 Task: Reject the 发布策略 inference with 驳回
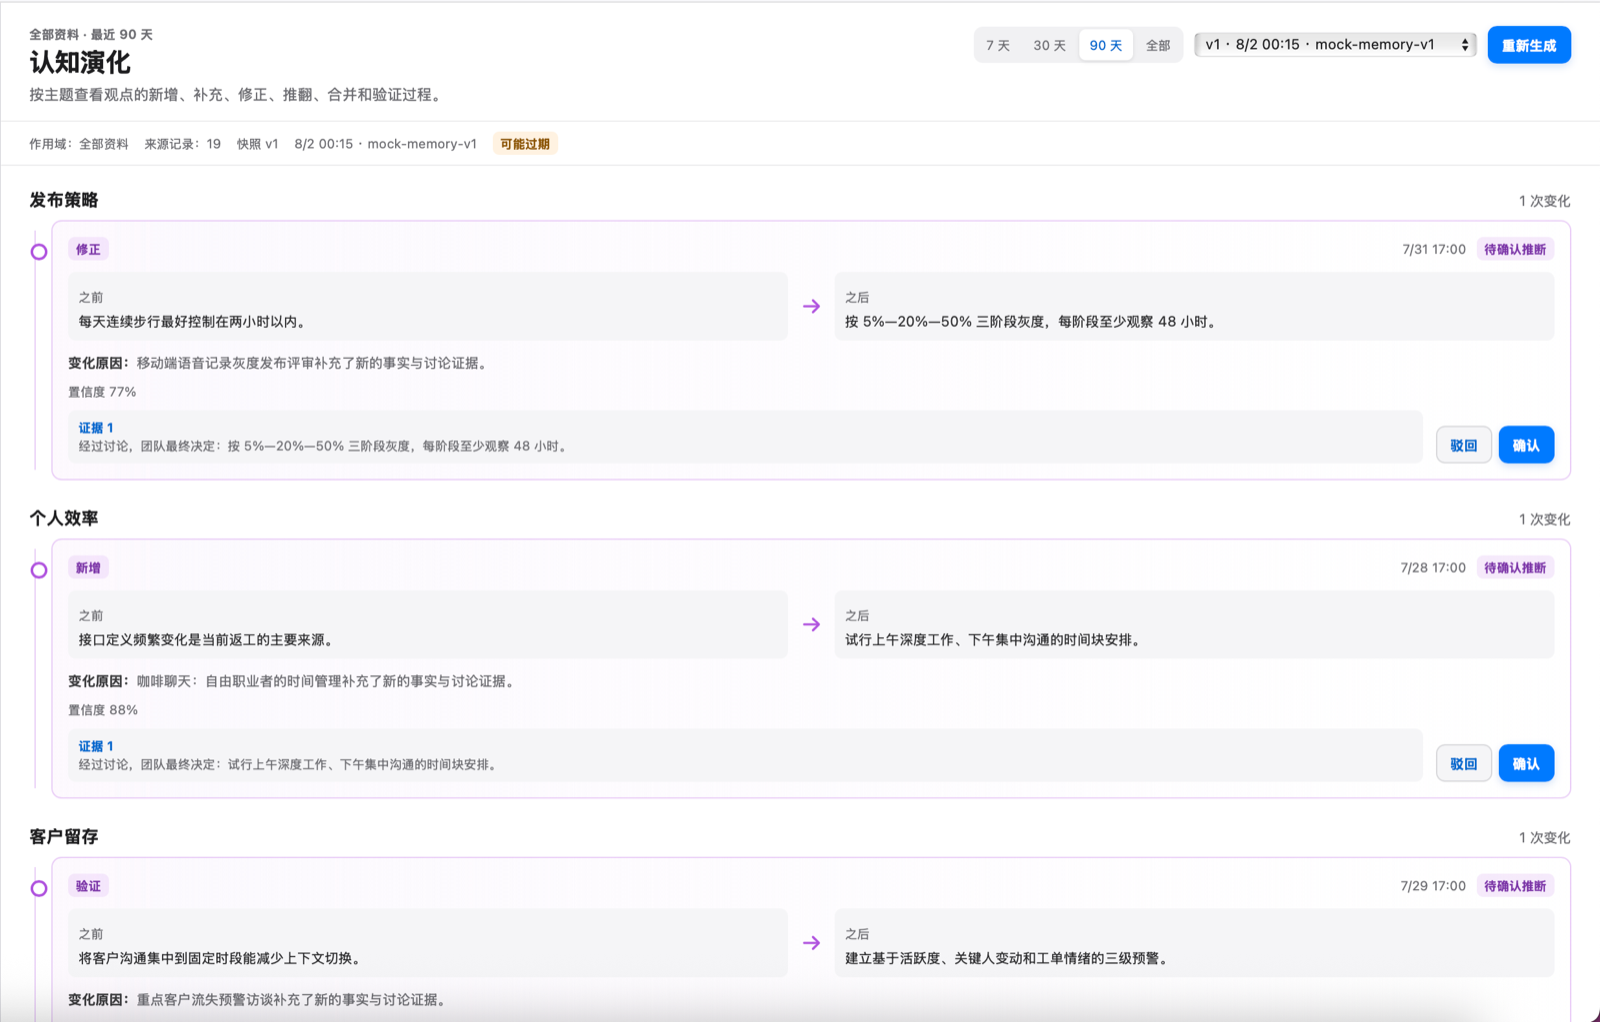tap(1464, 445)
